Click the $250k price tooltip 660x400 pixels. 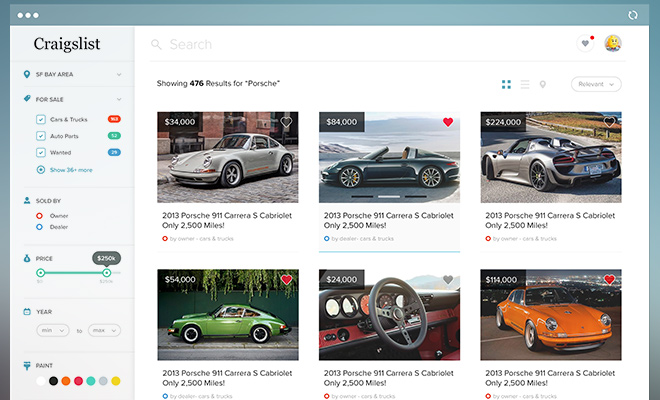click(x=106, y=258)
